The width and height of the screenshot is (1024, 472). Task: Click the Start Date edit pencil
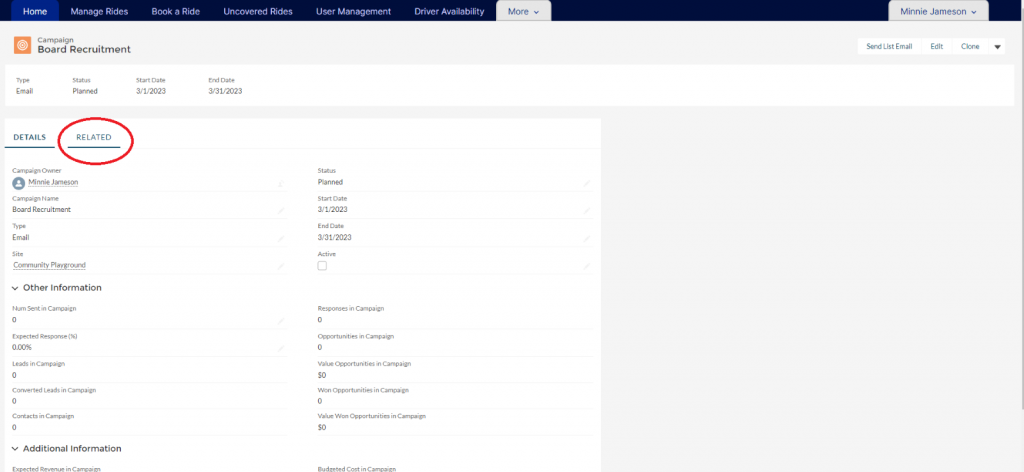587,210
